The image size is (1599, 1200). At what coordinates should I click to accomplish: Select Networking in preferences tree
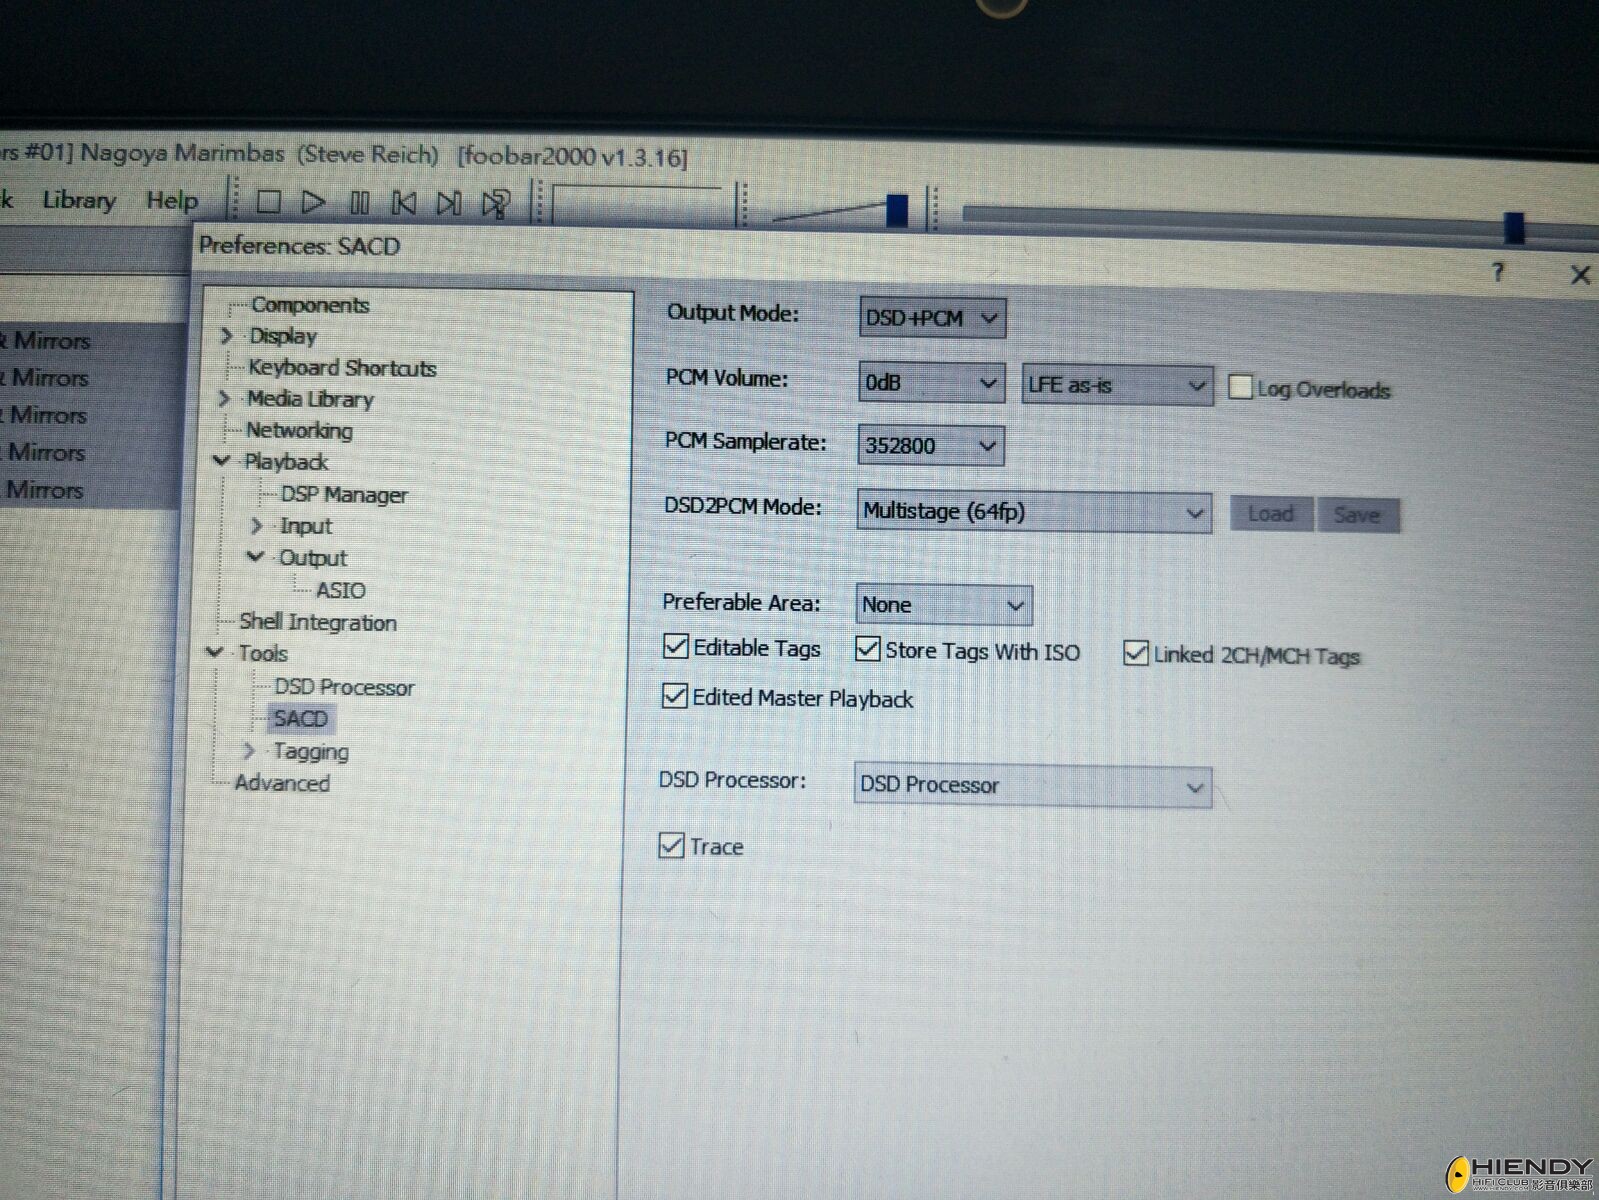coord(299,430)
